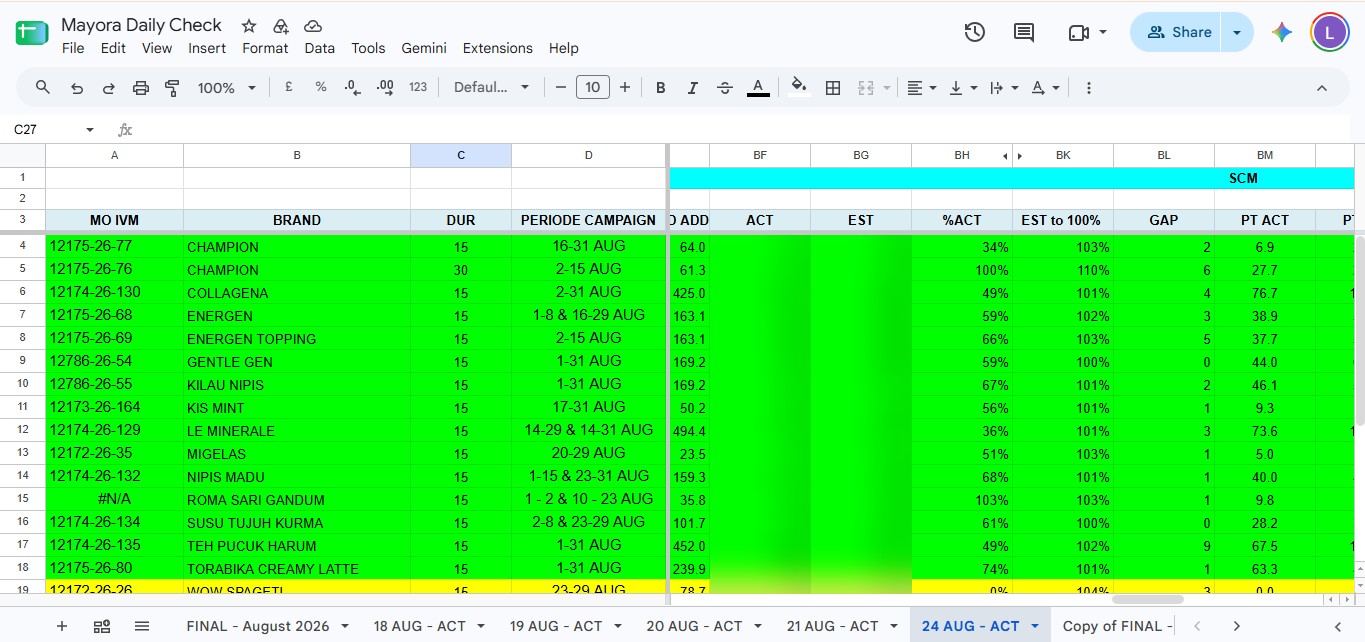
Task: Go to Sheets home icon
Action: point(32,33)
